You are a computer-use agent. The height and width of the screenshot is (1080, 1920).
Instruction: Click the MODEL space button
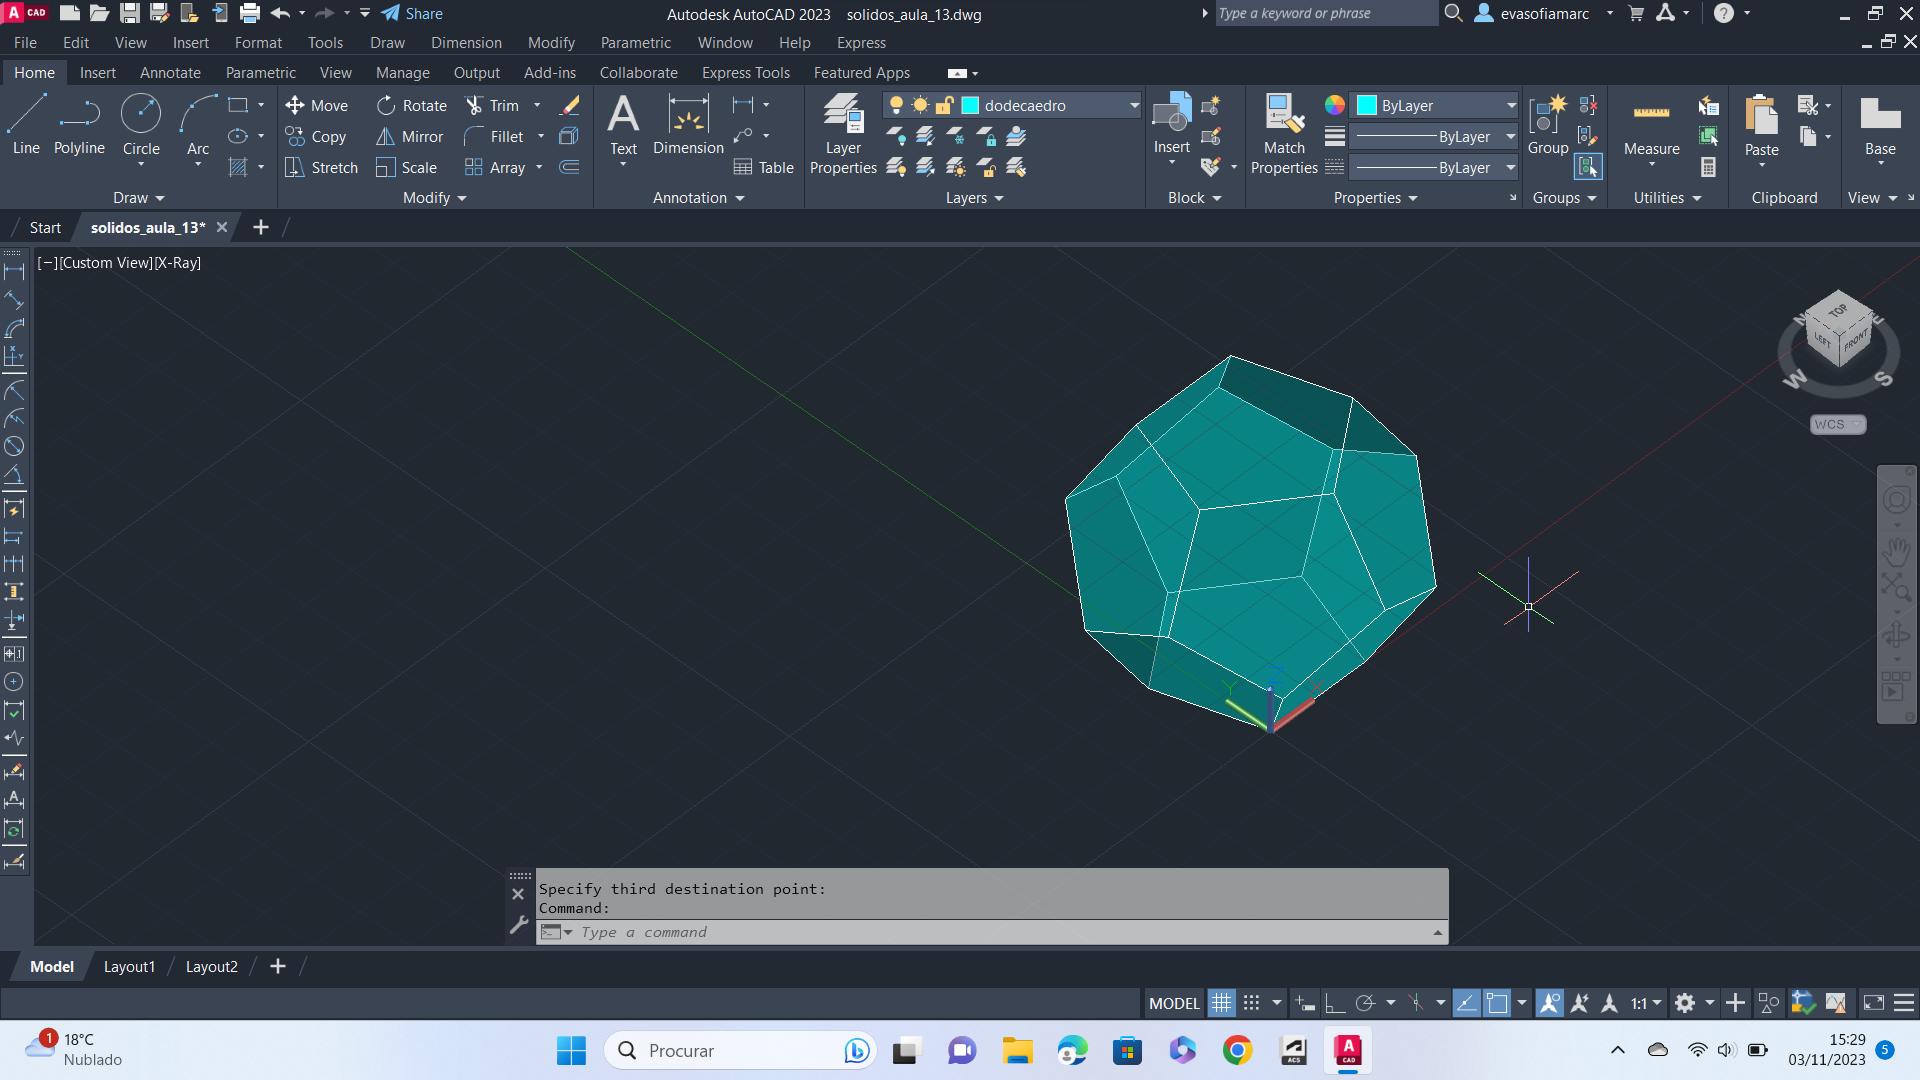tap(1173, 1003)
